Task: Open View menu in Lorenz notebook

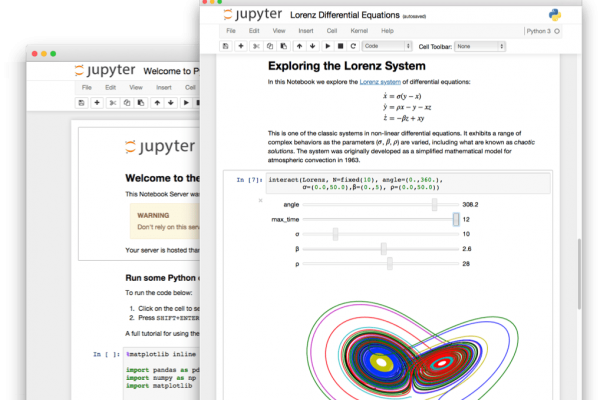Action: 279,31
